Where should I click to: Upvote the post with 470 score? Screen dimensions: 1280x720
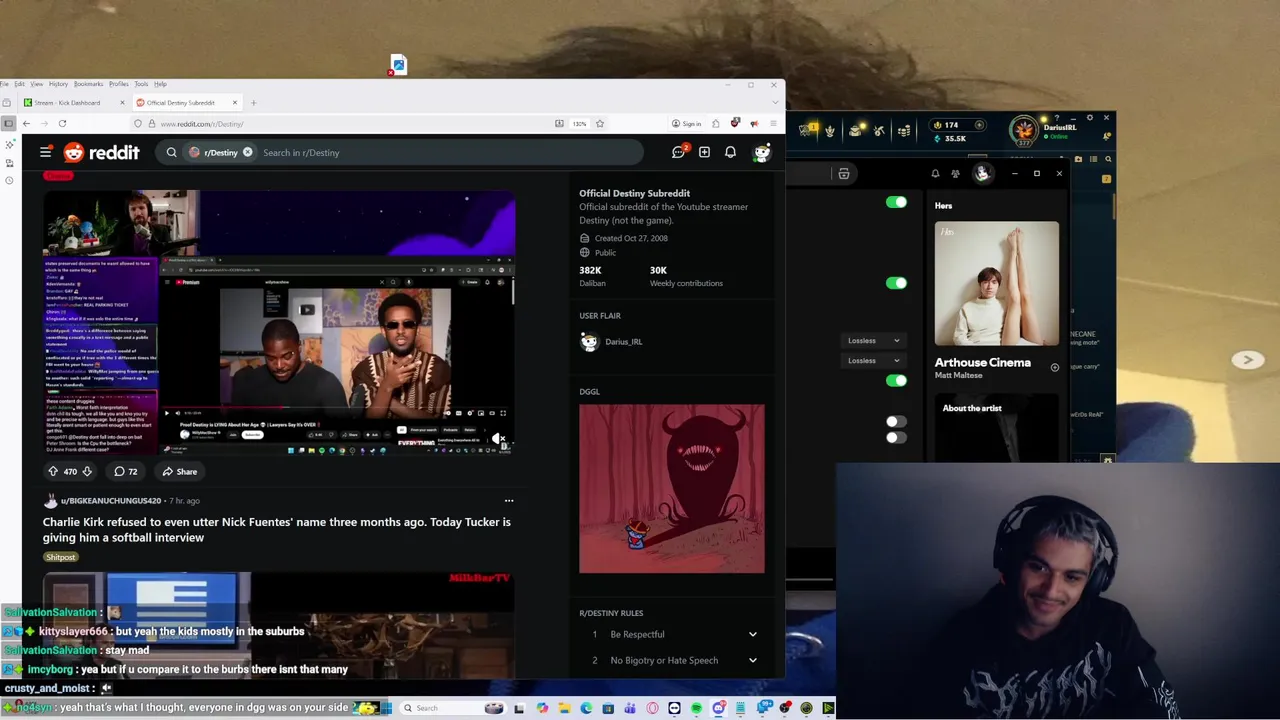click(53, 471)
